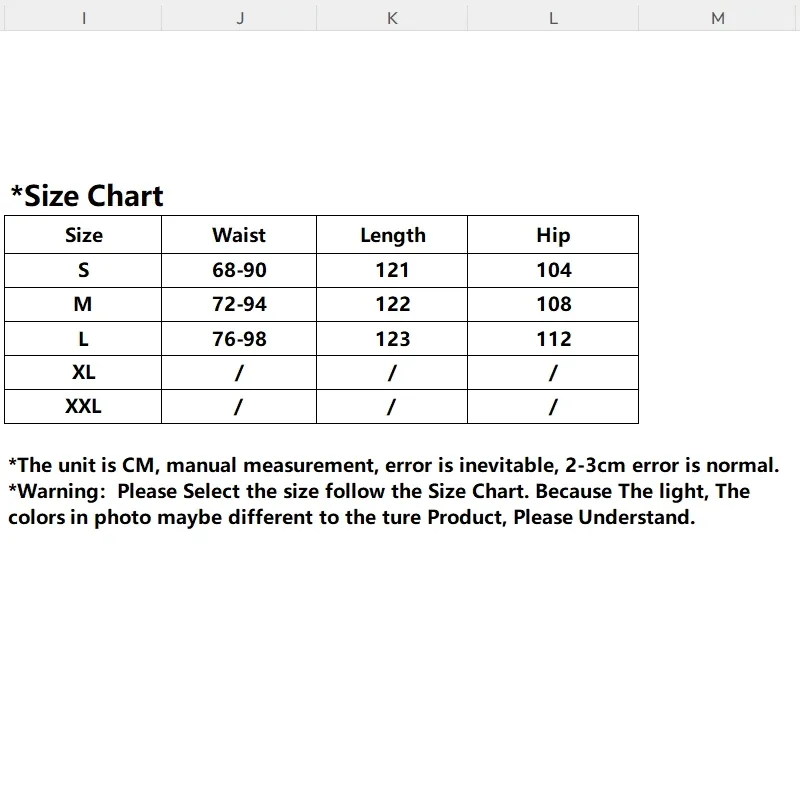
Task: Select column L header
Action: 553,18
